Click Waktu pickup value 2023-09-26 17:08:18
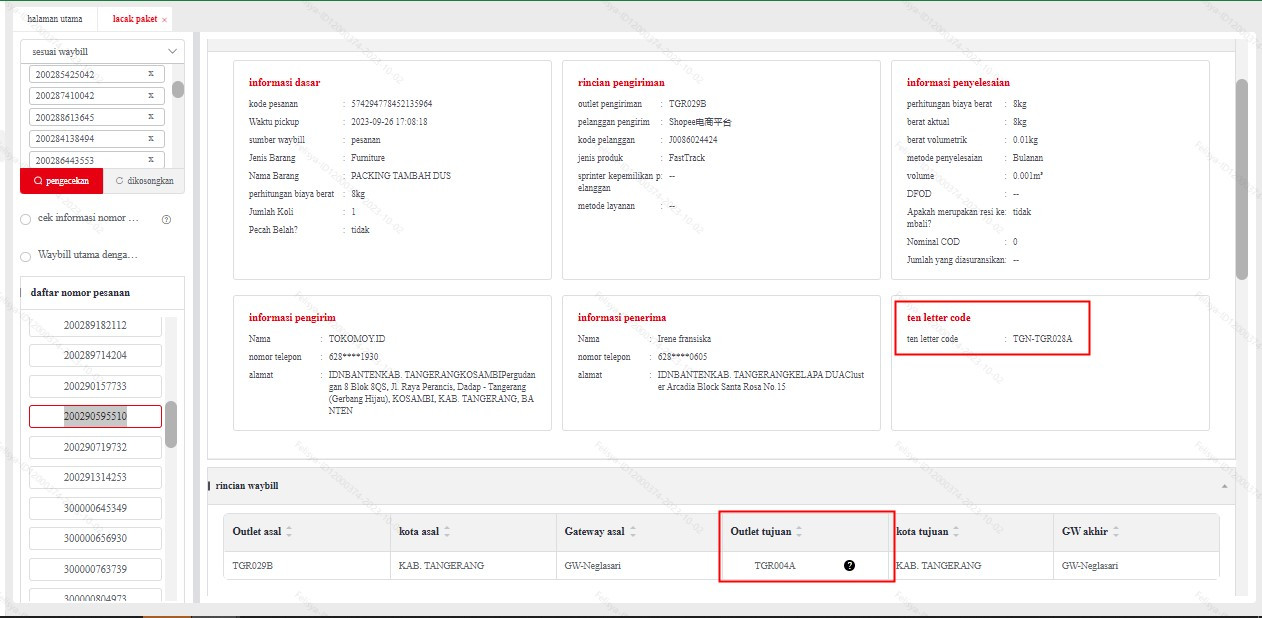This screenshot has width=1262, height=618. 389,121
